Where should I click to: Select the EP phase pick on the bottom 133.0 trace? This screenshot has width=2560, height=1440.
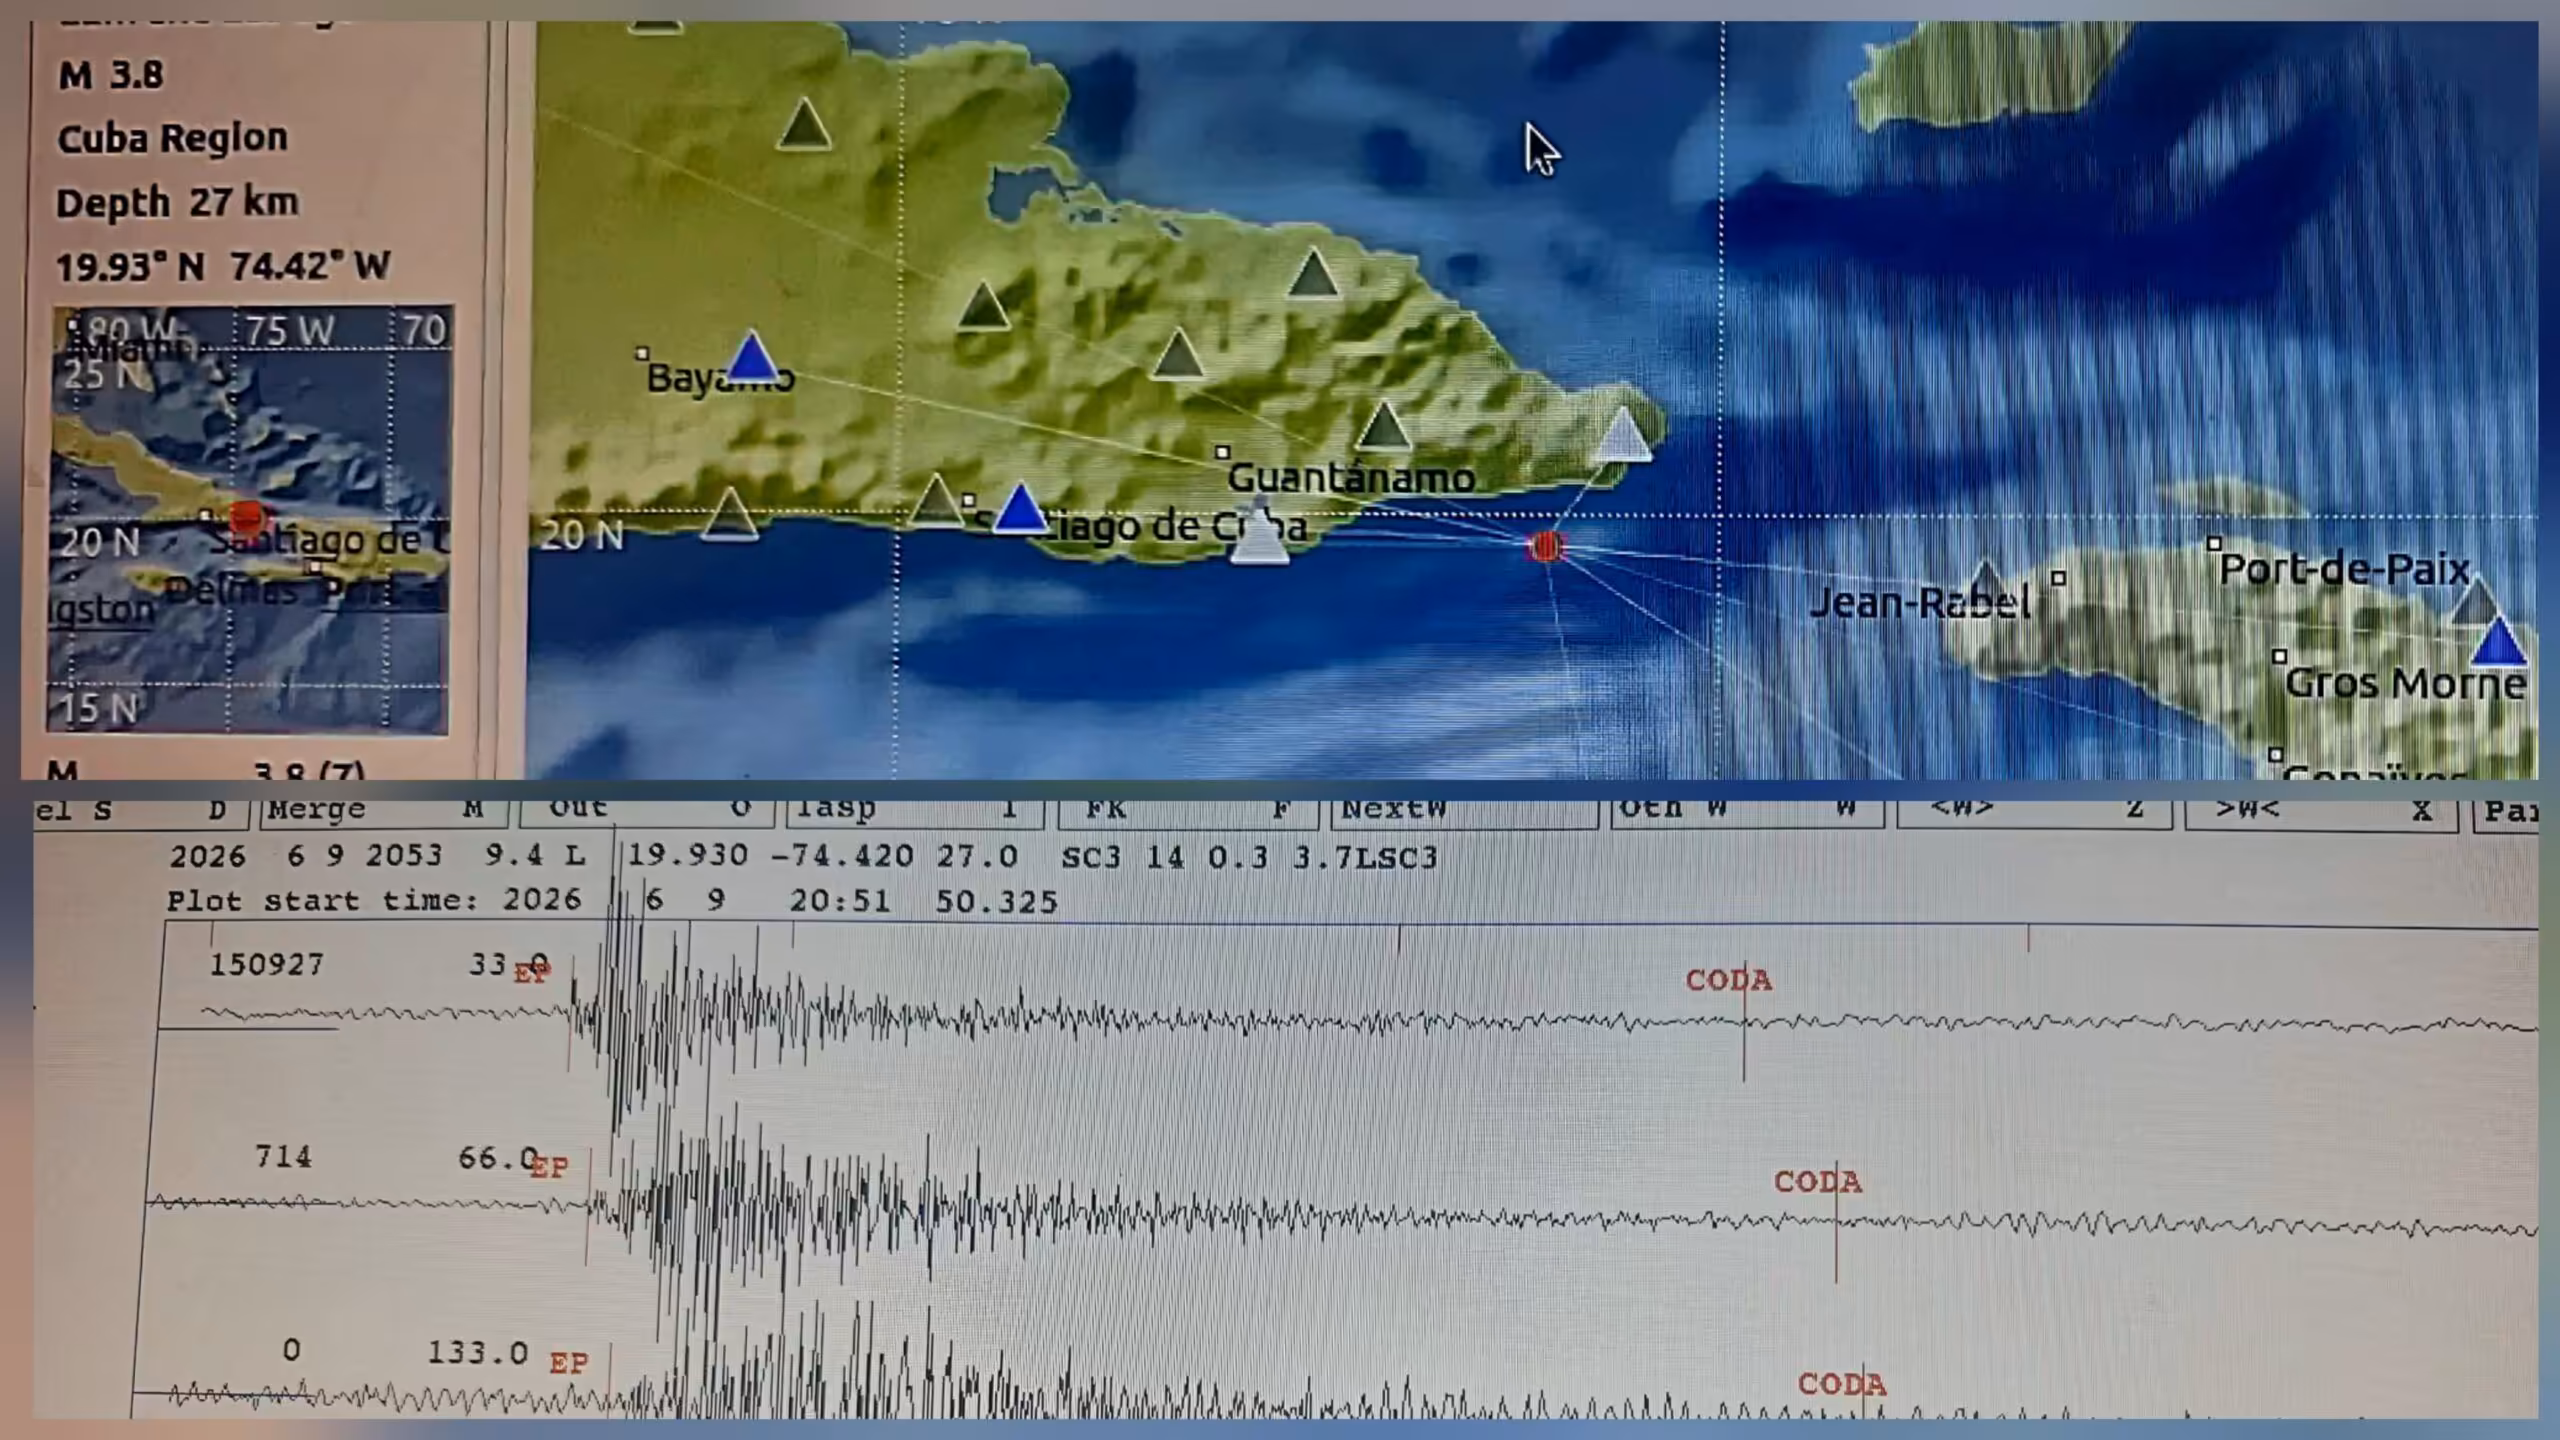point(569,1363)
